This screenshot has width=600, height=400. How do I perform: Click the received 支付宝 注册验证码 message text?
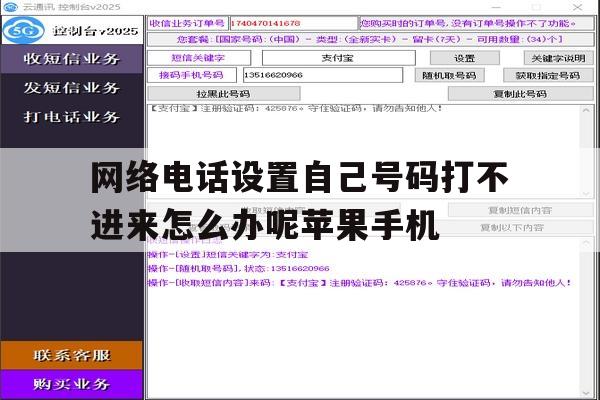295,109
